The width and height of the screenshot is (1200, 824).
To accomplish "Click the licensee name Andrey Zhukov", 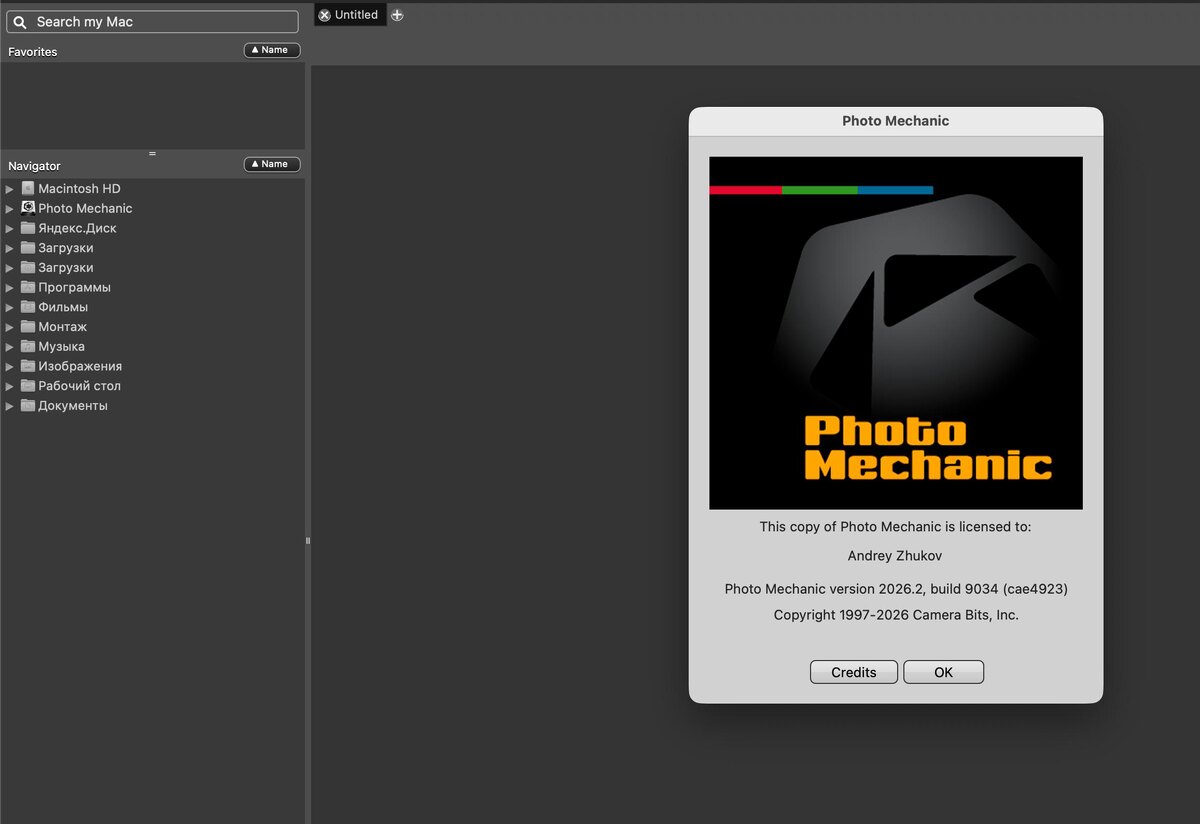I will click(895, 556).
